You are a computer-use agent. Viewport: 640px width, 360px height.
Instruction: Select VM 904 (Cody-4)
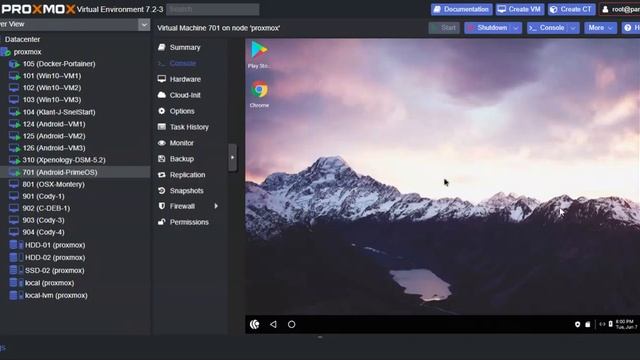click(x=43, y=232)
